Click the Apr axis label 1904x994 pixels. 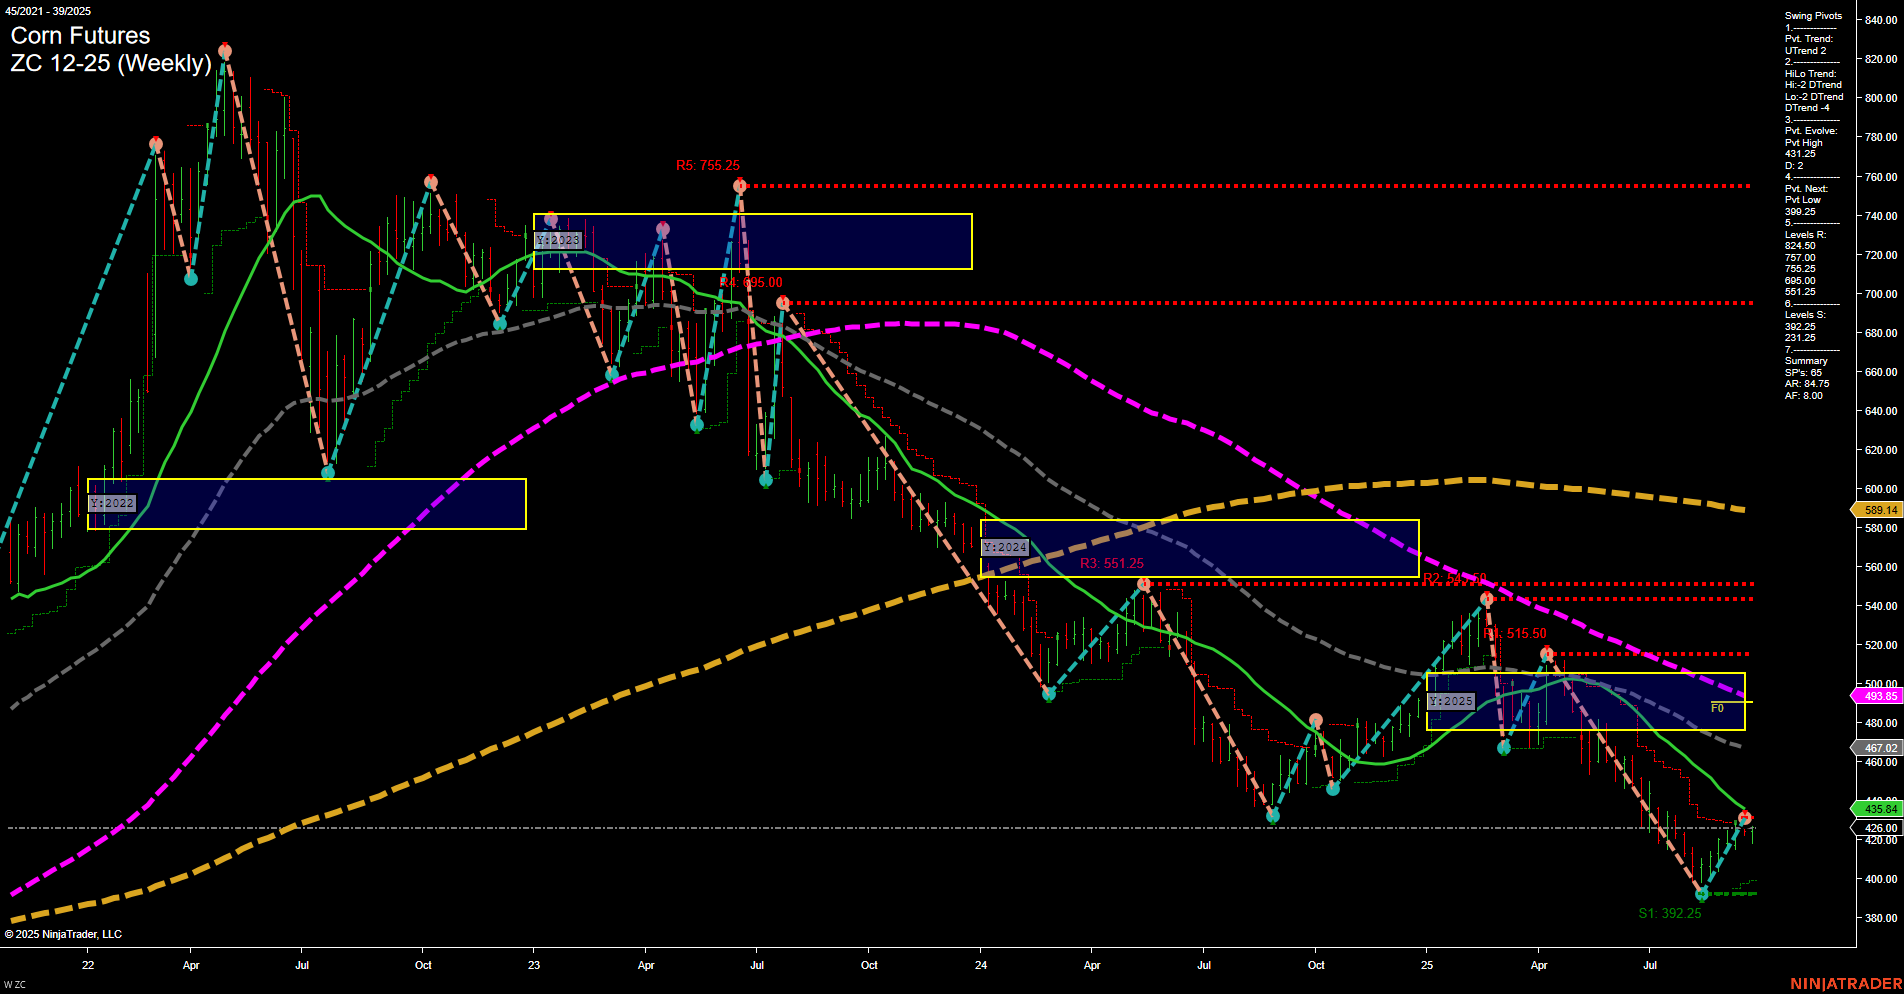pos(191,966)
